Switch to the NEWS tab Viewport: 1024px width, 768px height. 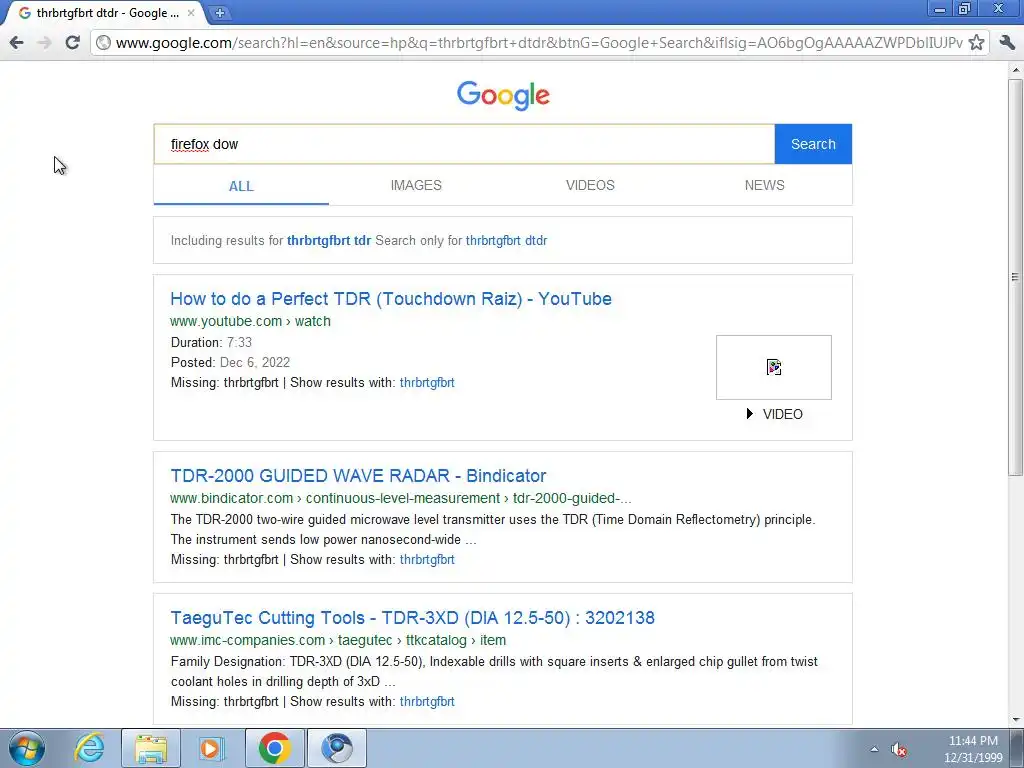[x=765, y=185]
